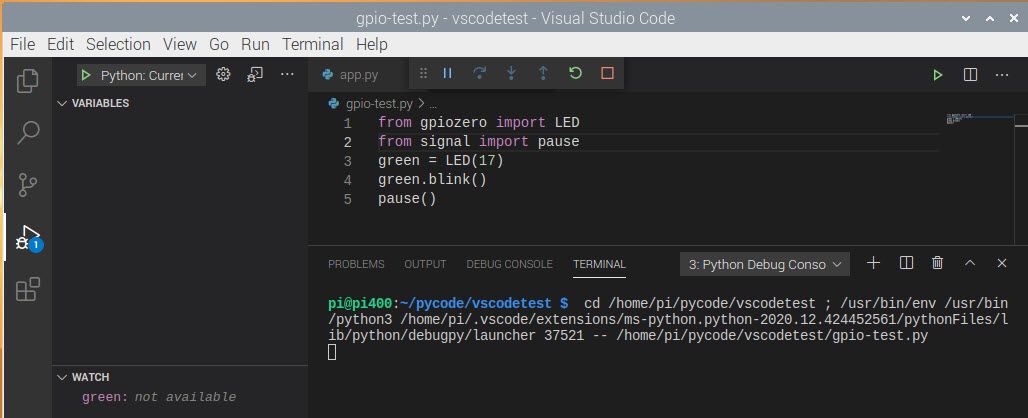Restart the debug session
The width and height of the screenshot is (1028, 418).
pos(575,73)
